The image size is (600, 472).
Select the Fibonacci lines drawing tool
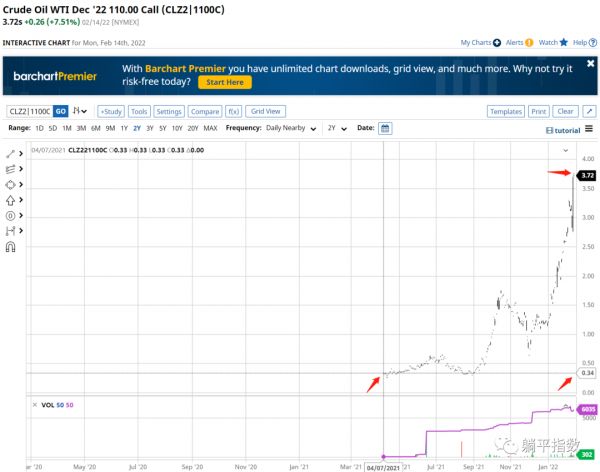[x=11, y=169]
